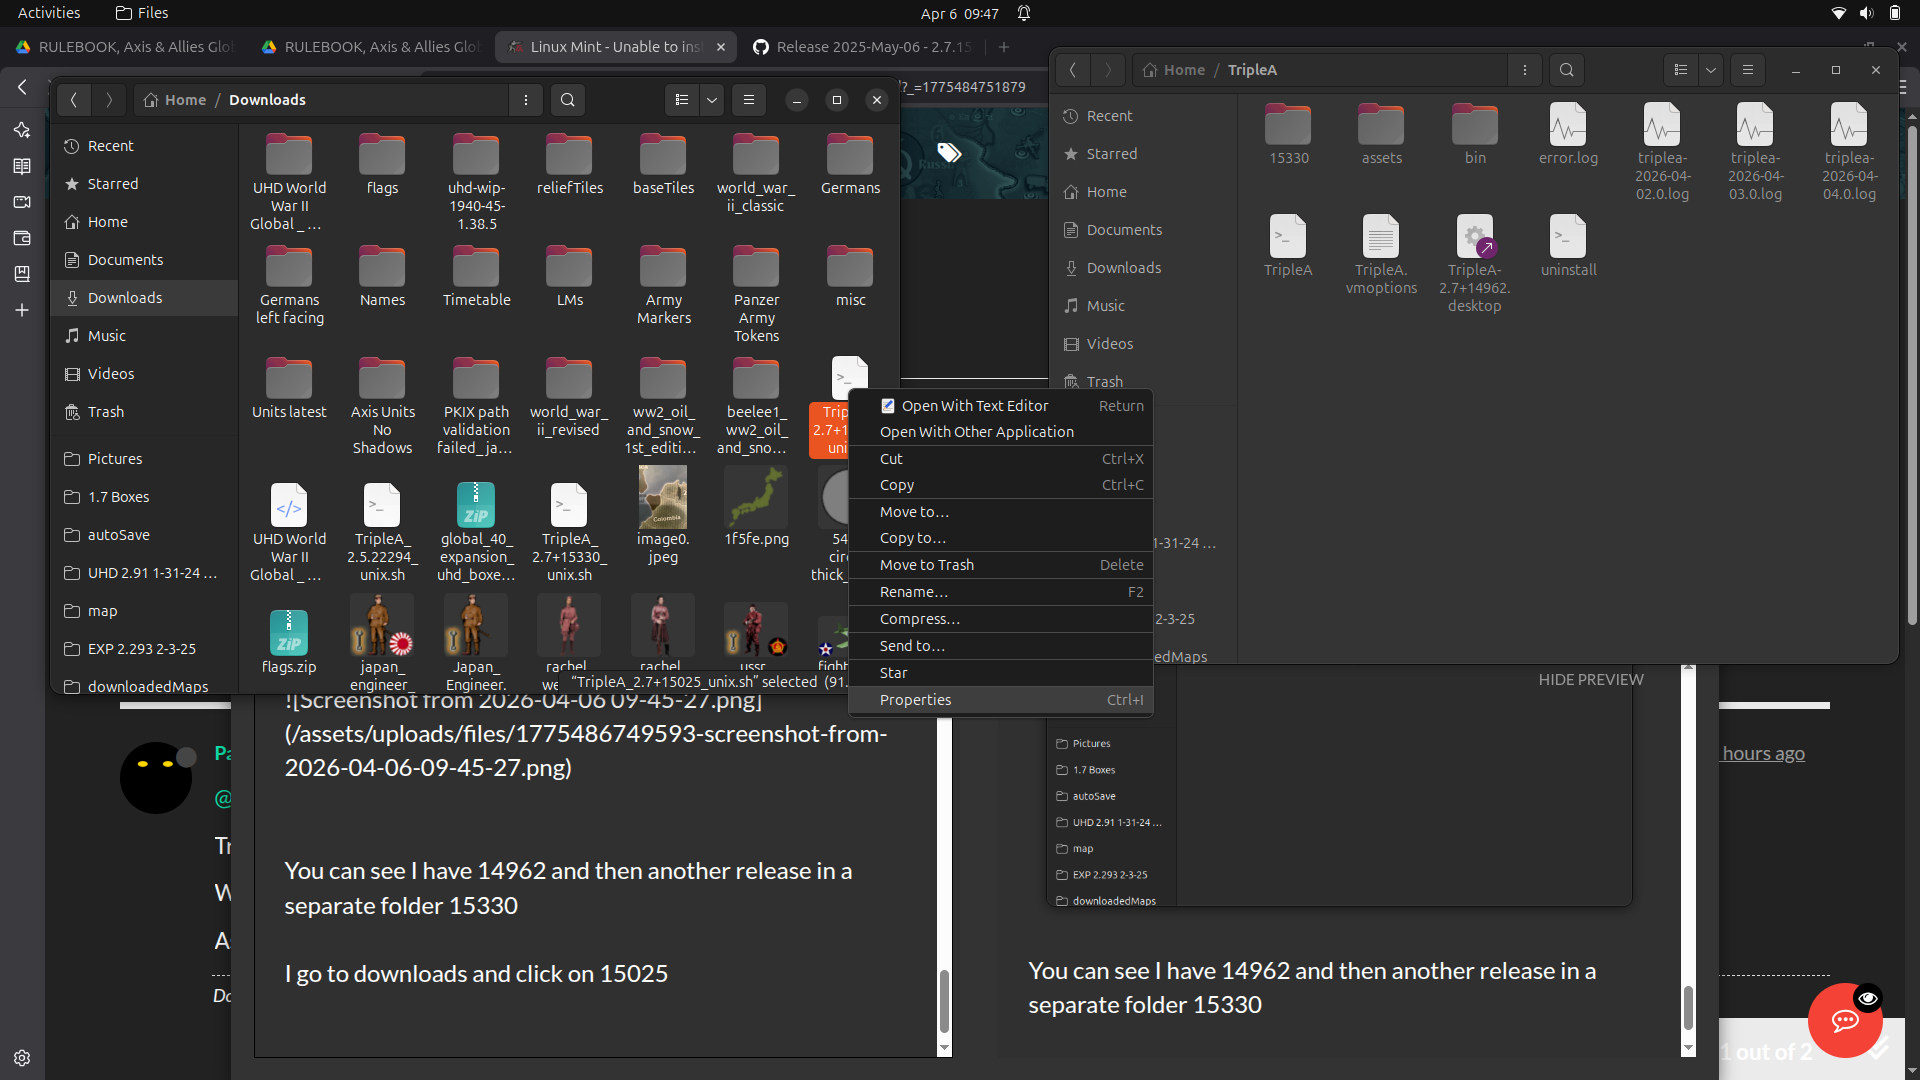Click the search icon in the TripleA window
Screen dimensions: 1920x1080
click(1567, 70)
